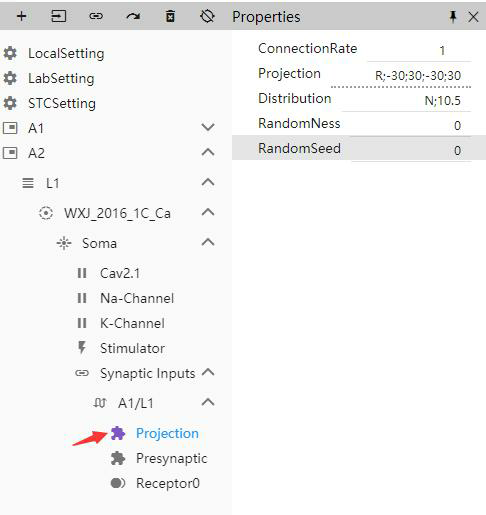
Task: Collapse the Soma section chevron
Action: pos(208,242)
